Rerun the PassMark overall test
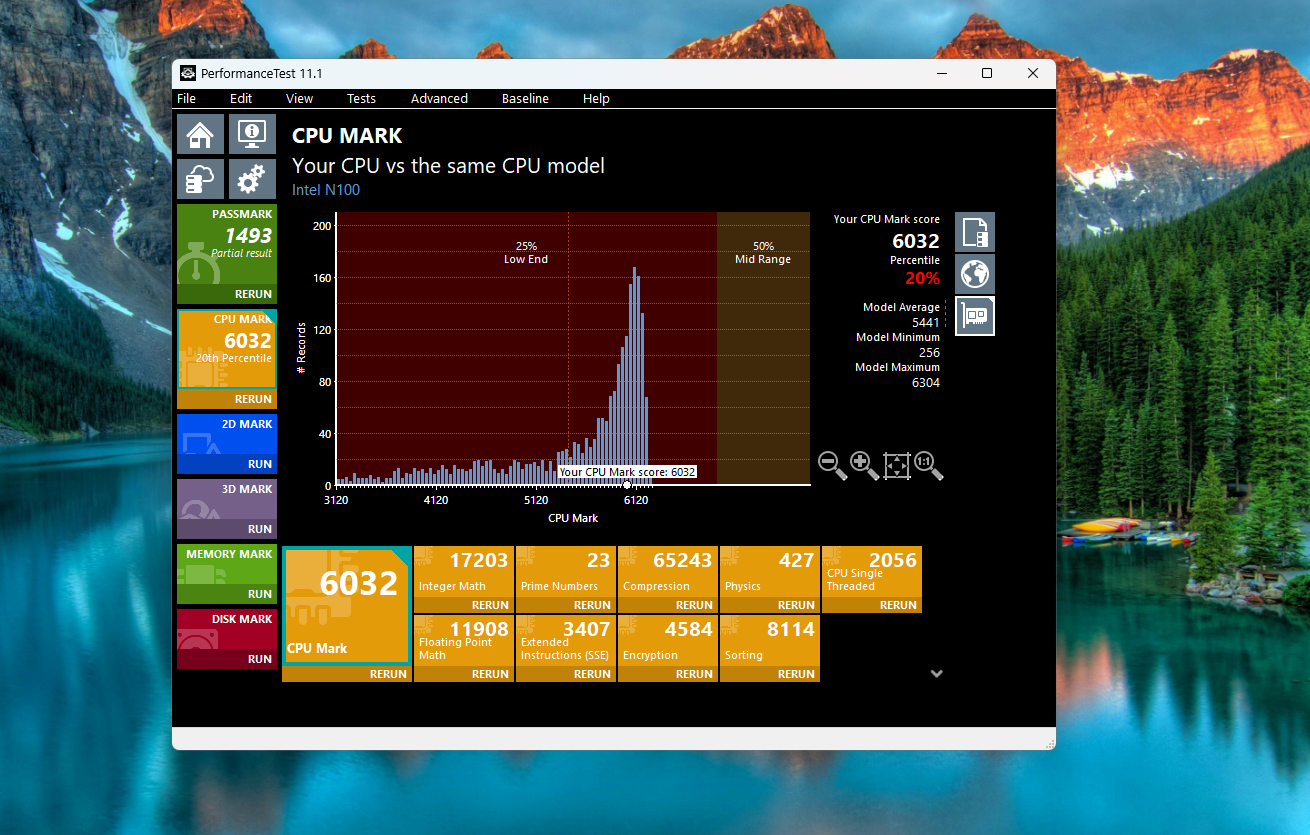 253,294
